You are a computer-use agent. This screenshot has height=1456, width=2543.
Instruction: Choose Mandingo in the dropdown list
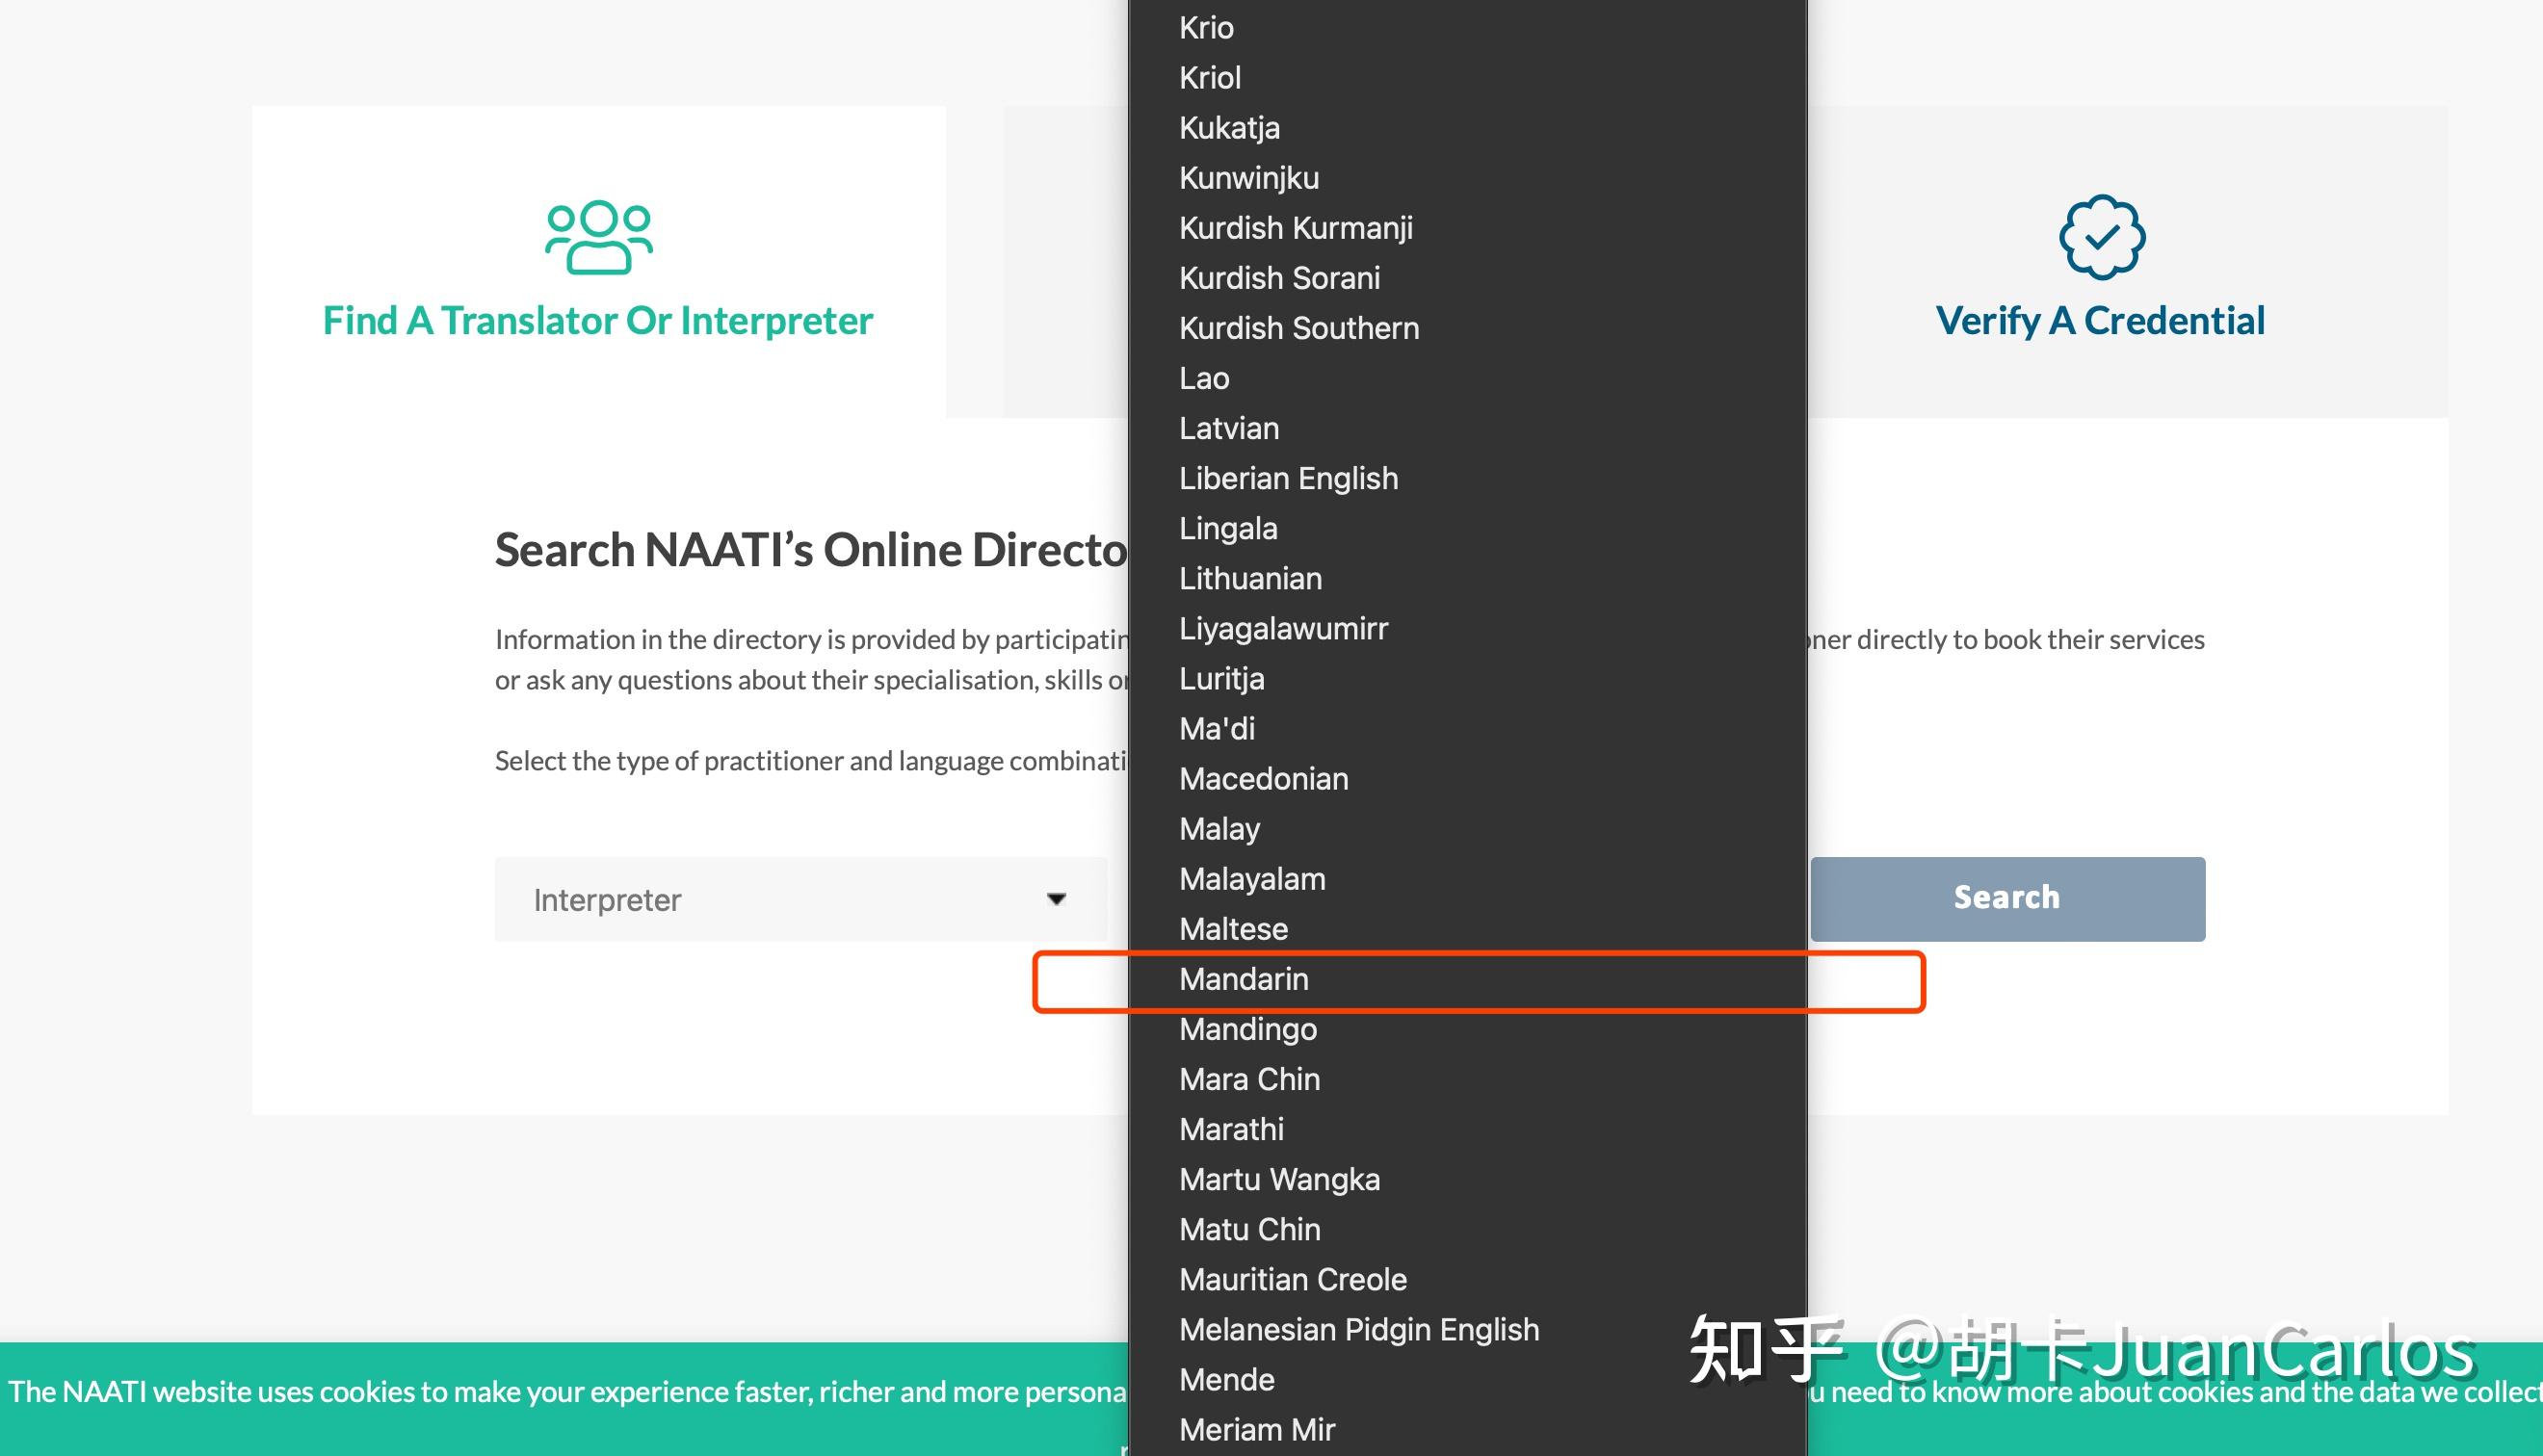click(x=1247, y=1029)
